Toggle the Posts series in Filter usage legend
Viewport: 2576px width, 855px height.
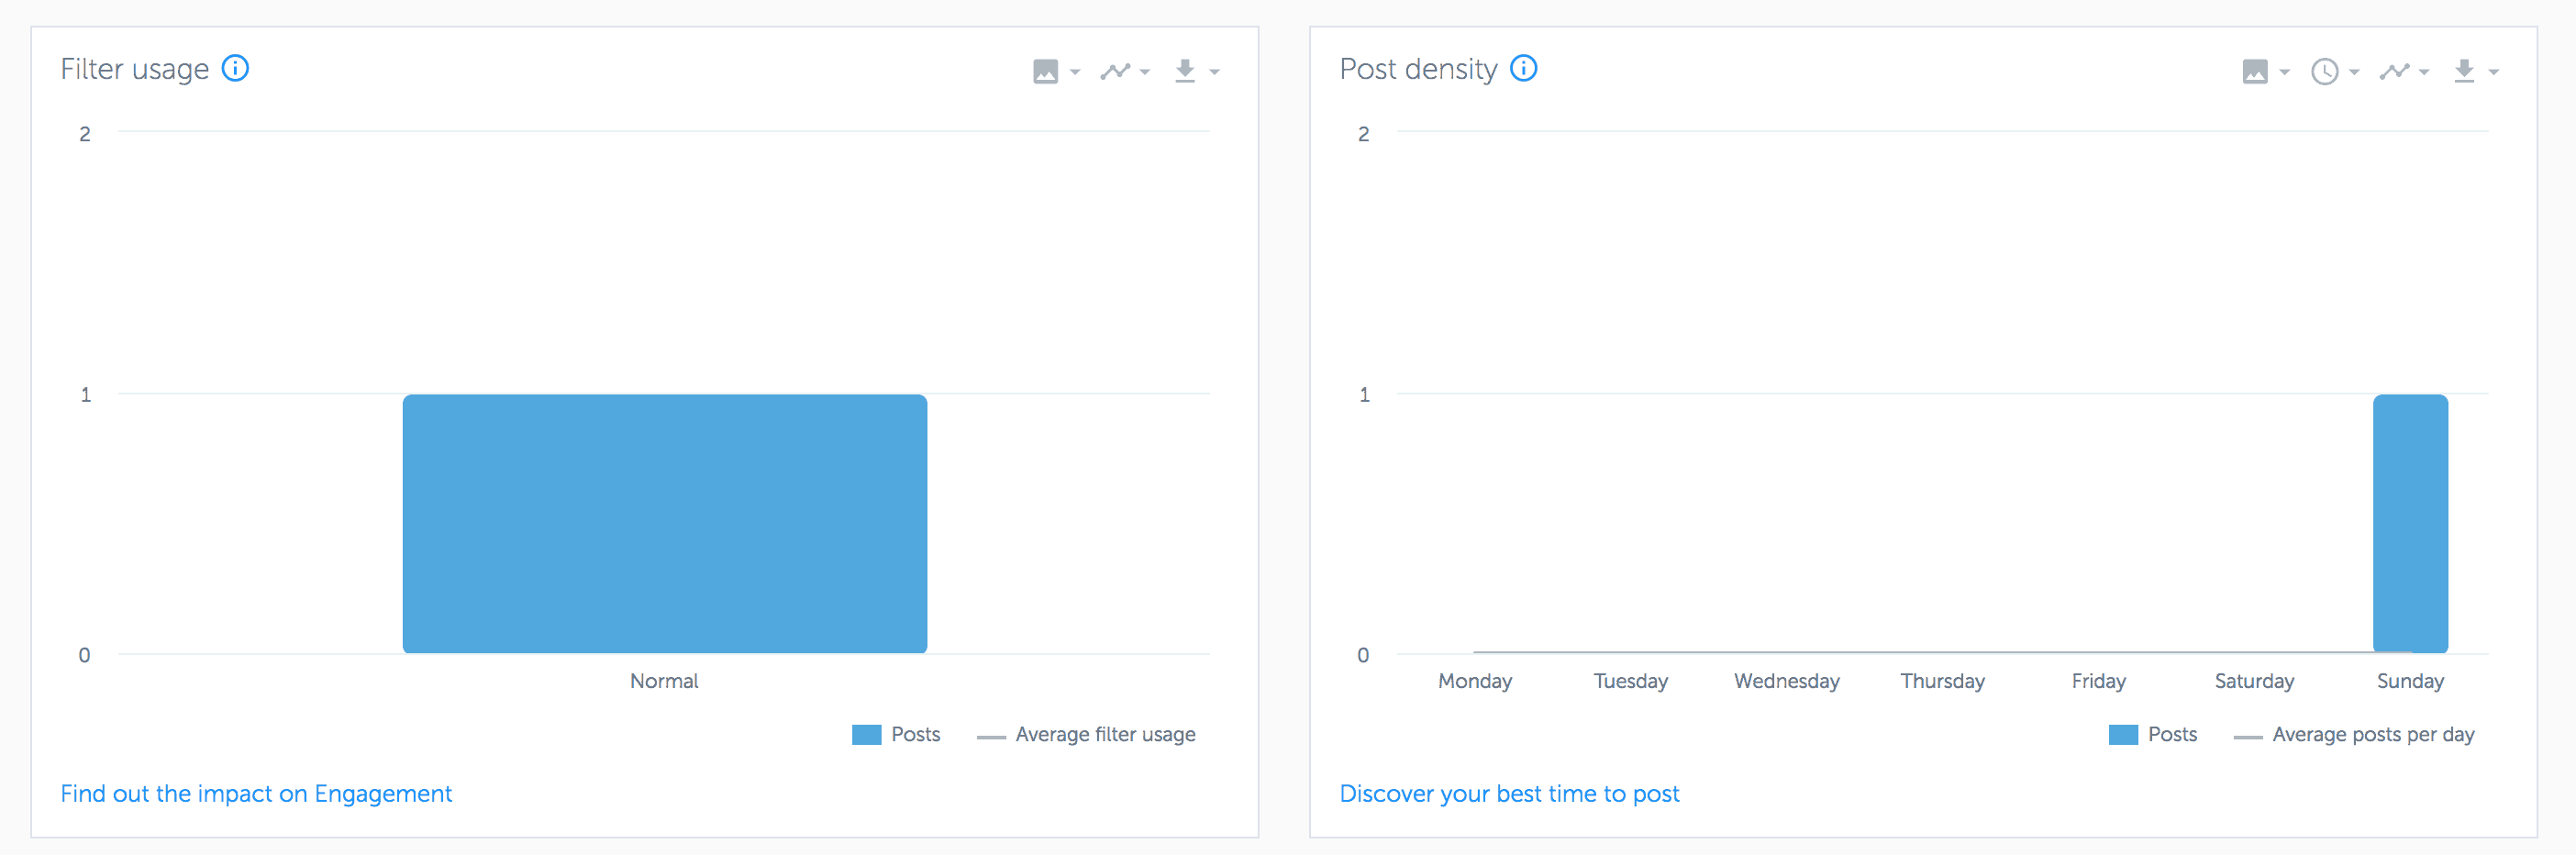[x=897, y=734]
